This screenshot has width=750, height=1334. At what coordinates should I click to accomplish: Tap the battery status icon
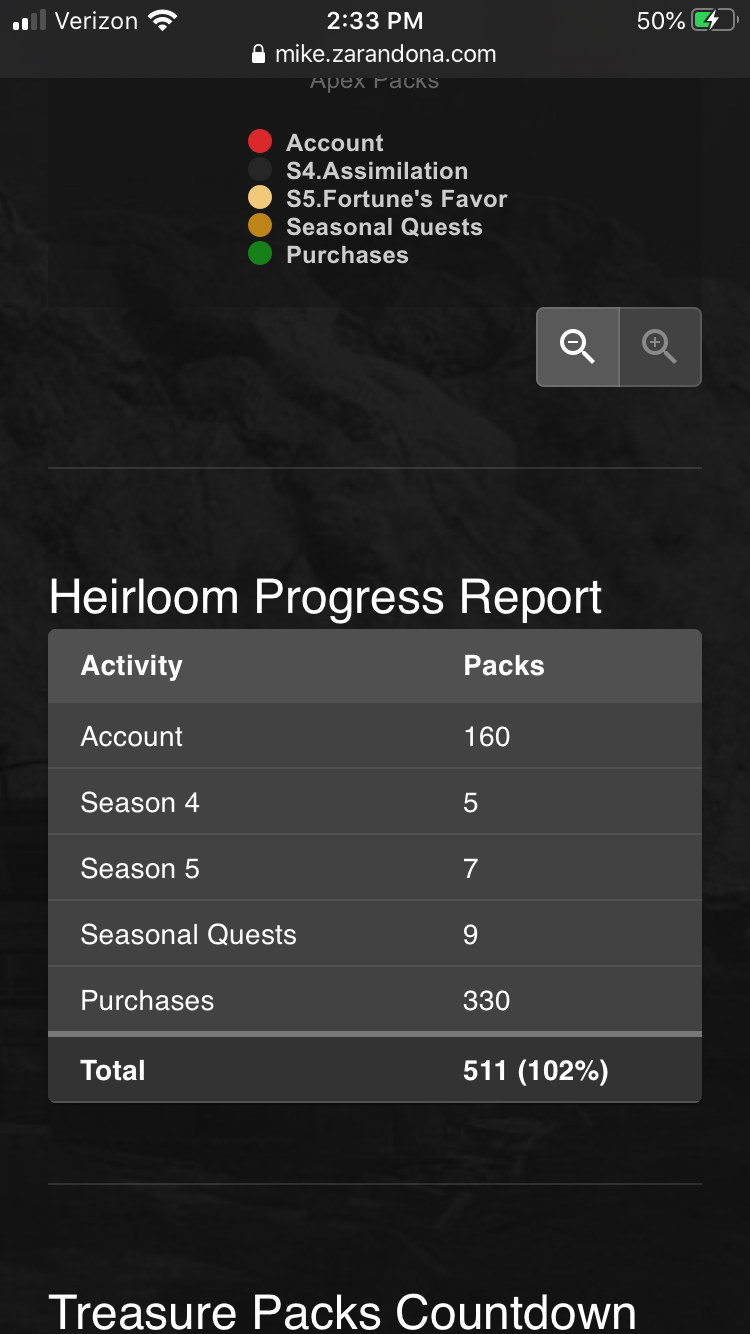click(x=714, y=21)
